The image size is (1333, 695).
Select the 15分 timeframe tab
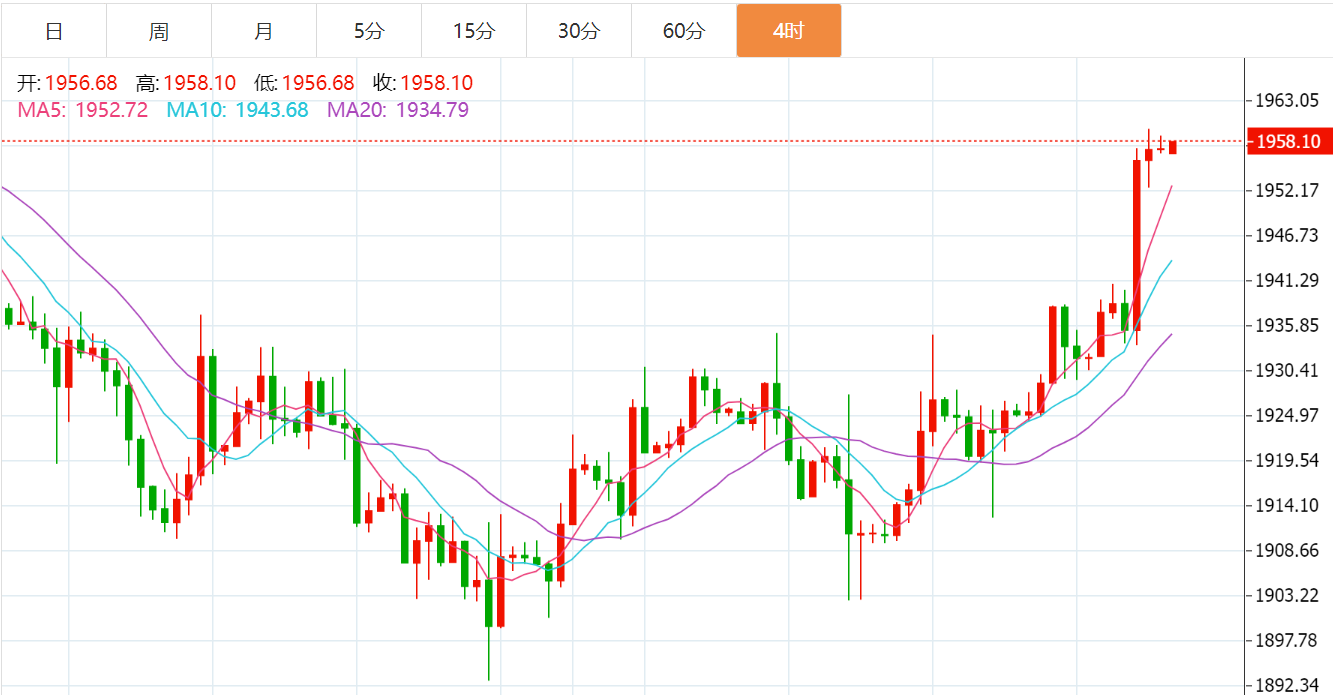click(474, 31)
